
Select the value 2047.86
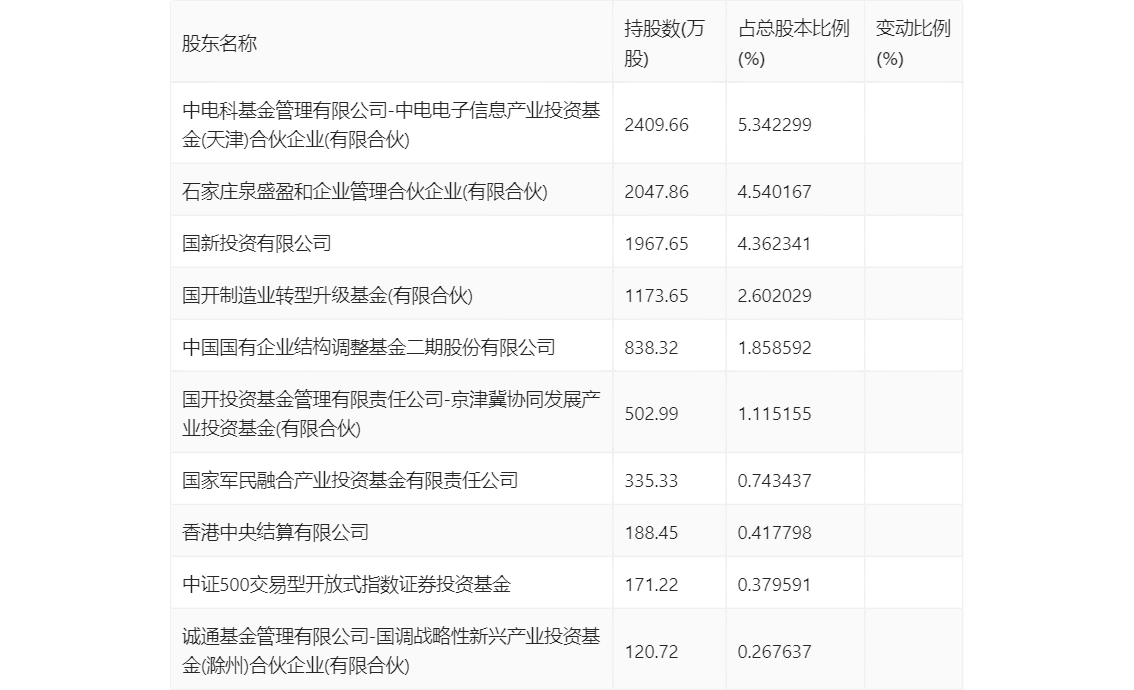click(657, 192)
